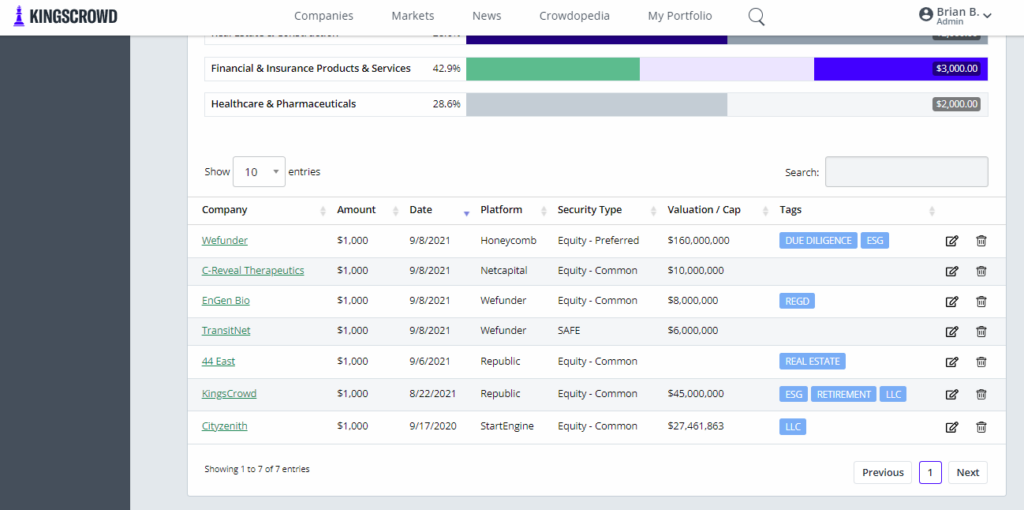Click the Previous page button
Image resolution: width=1024 pixels, height=510 pixels.
point(883,473)
